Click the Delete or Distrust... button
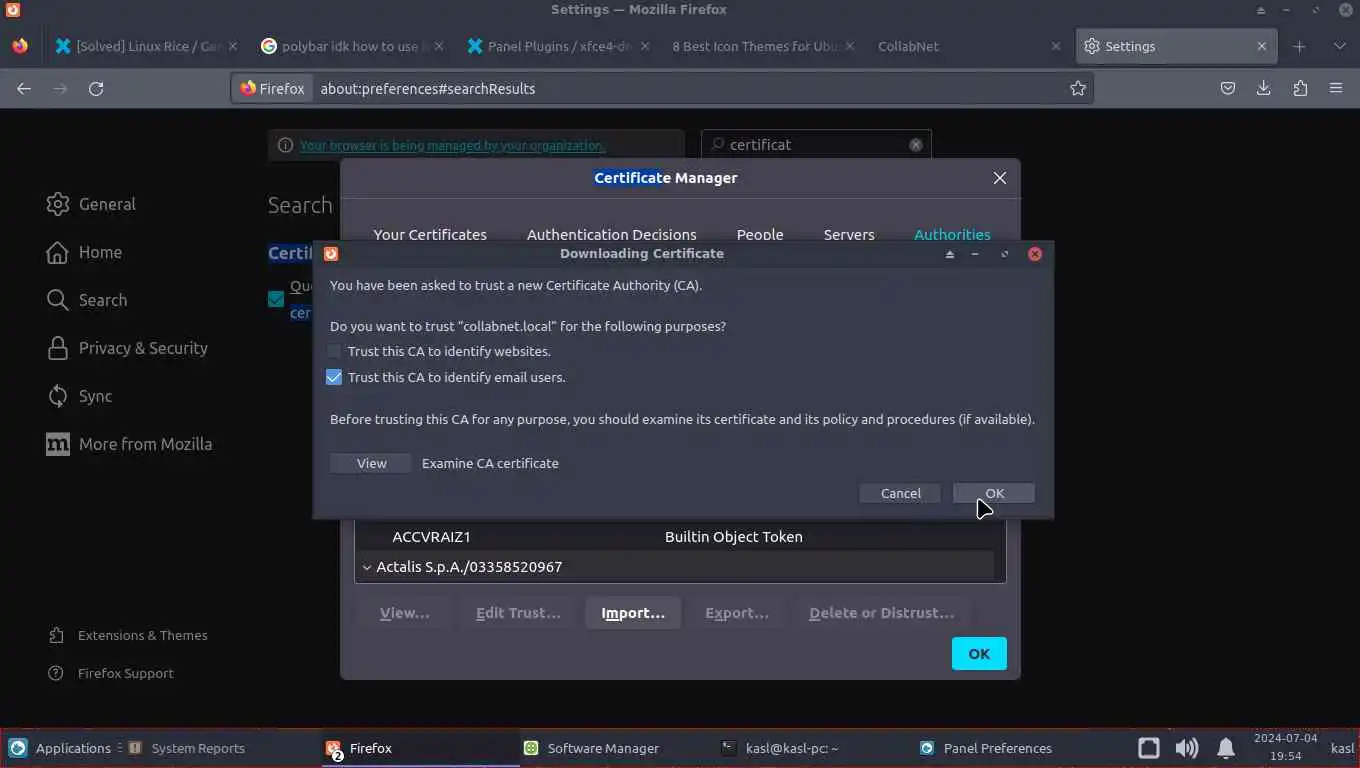 881,613
